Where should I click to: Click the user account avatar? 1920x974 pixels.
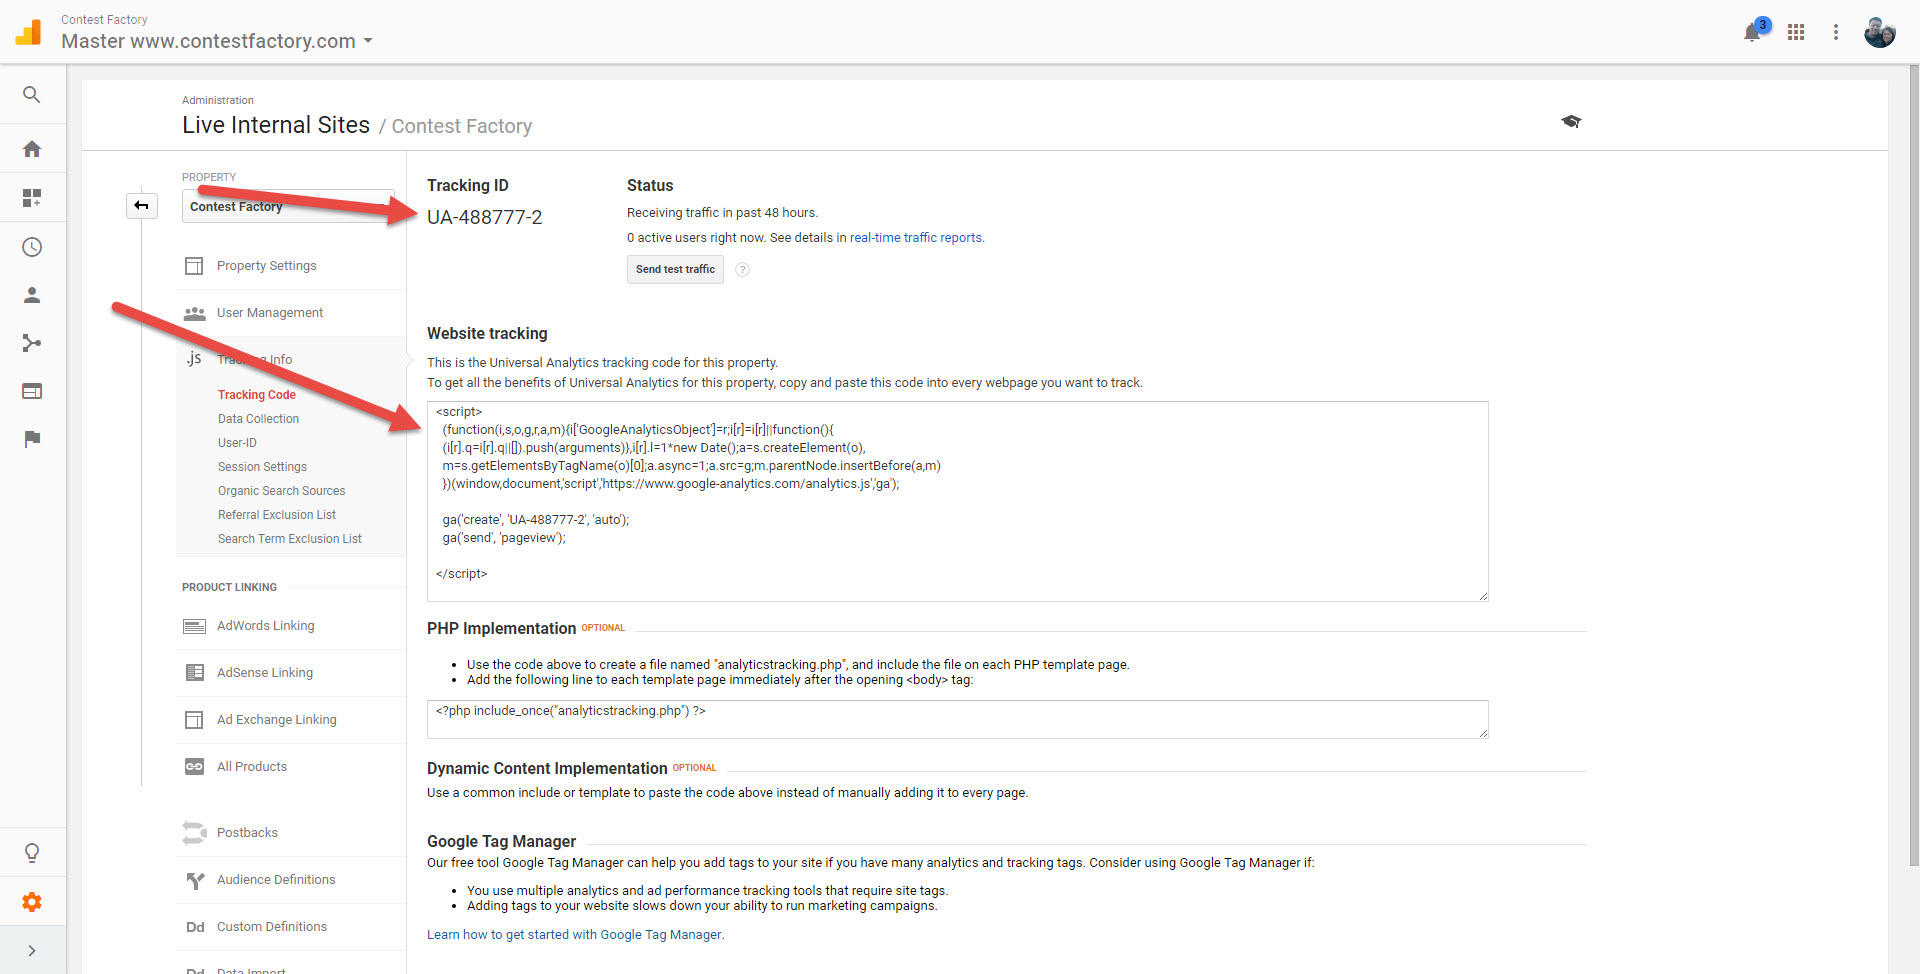pyautogui.click(x=1880, y=32)
